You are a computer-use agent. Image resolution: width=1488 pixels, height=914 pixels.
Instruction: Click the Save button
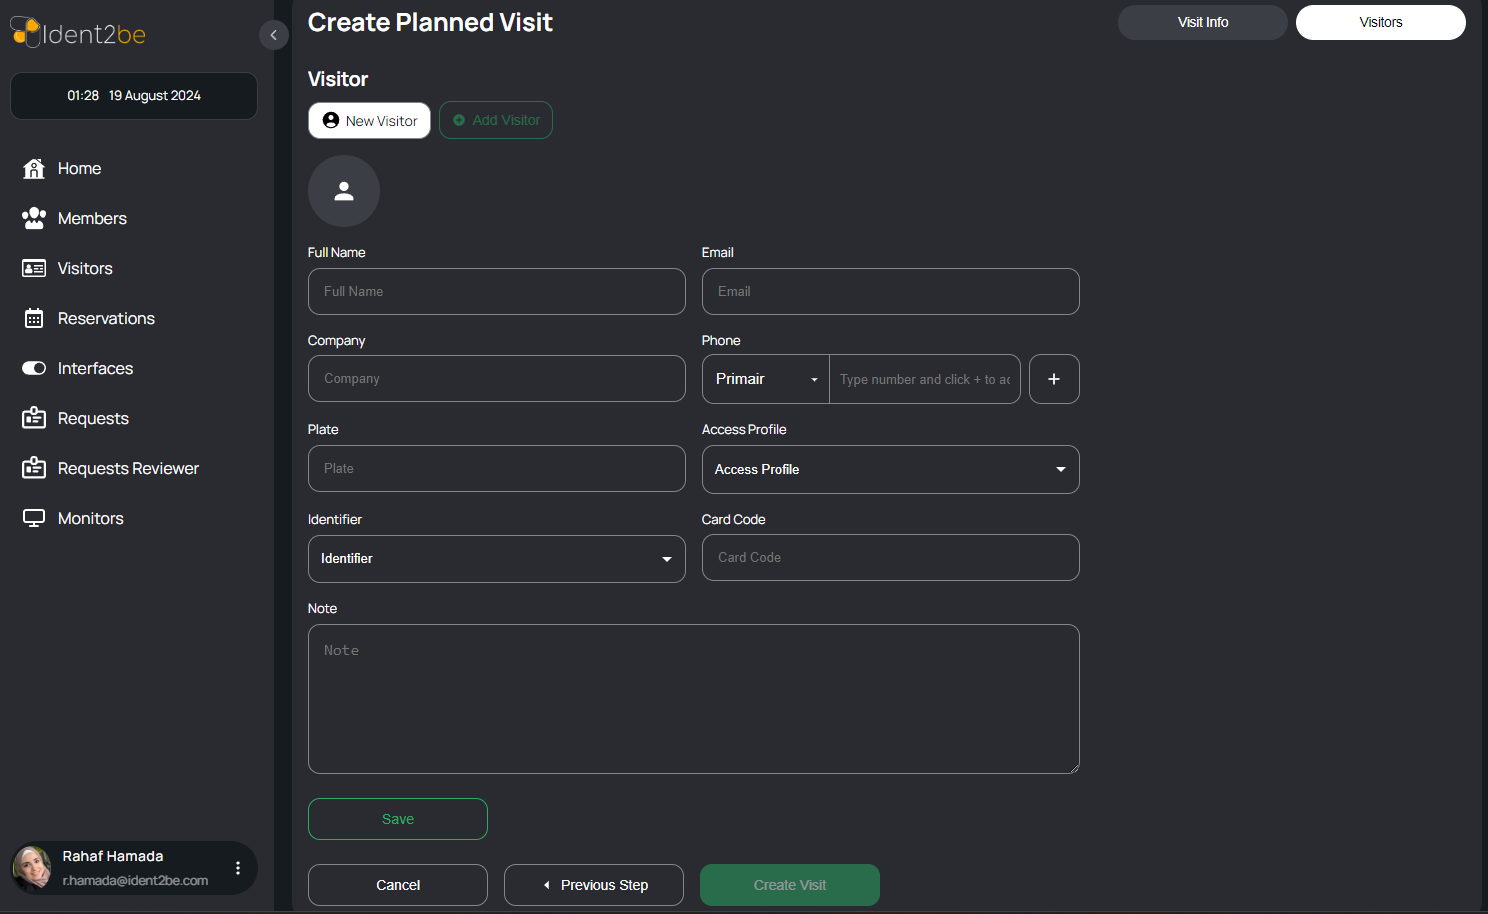(x=398, y=819)
